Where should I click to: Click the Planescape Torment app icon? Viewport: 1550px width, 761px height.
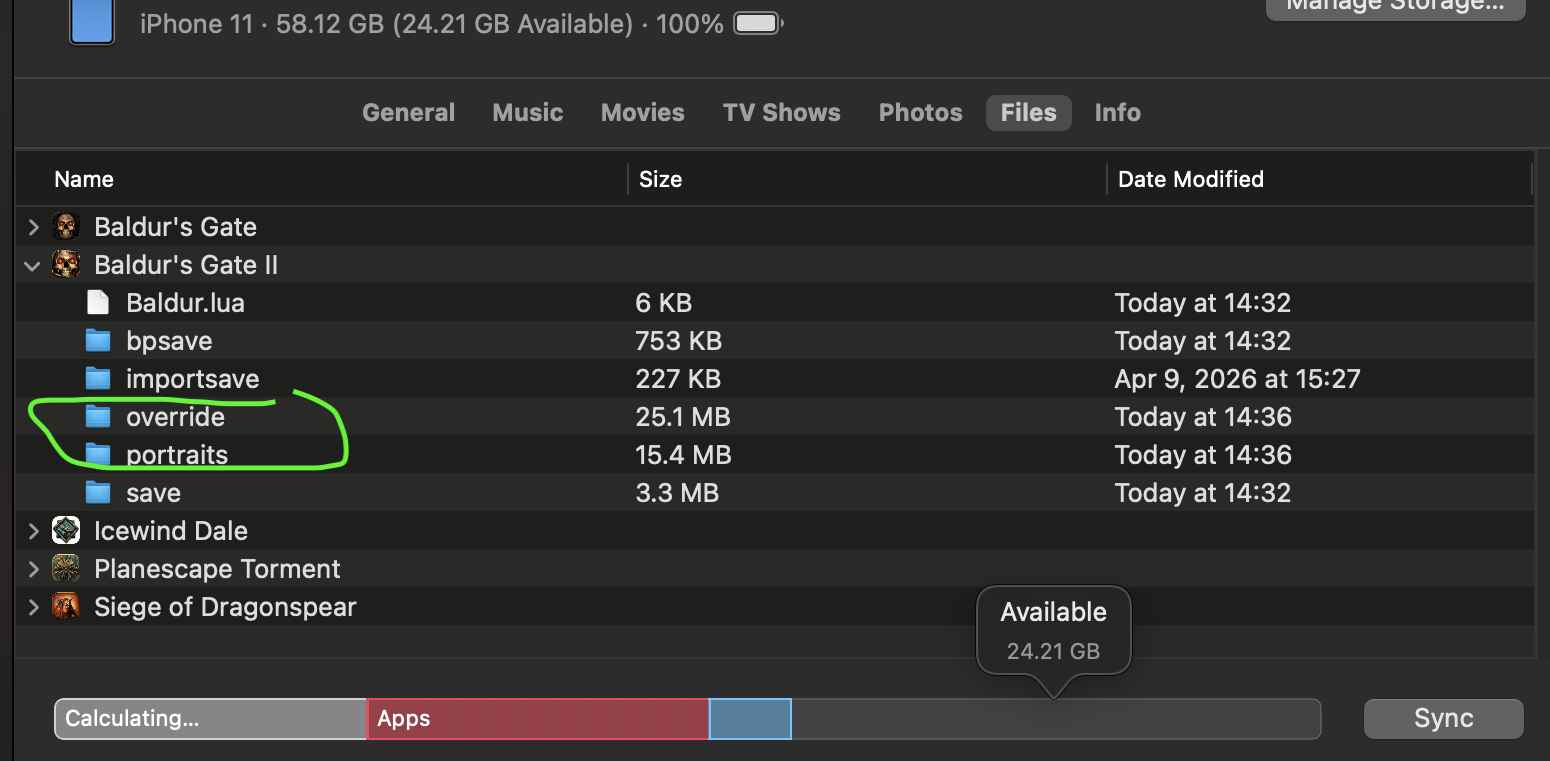pos(66,569)
